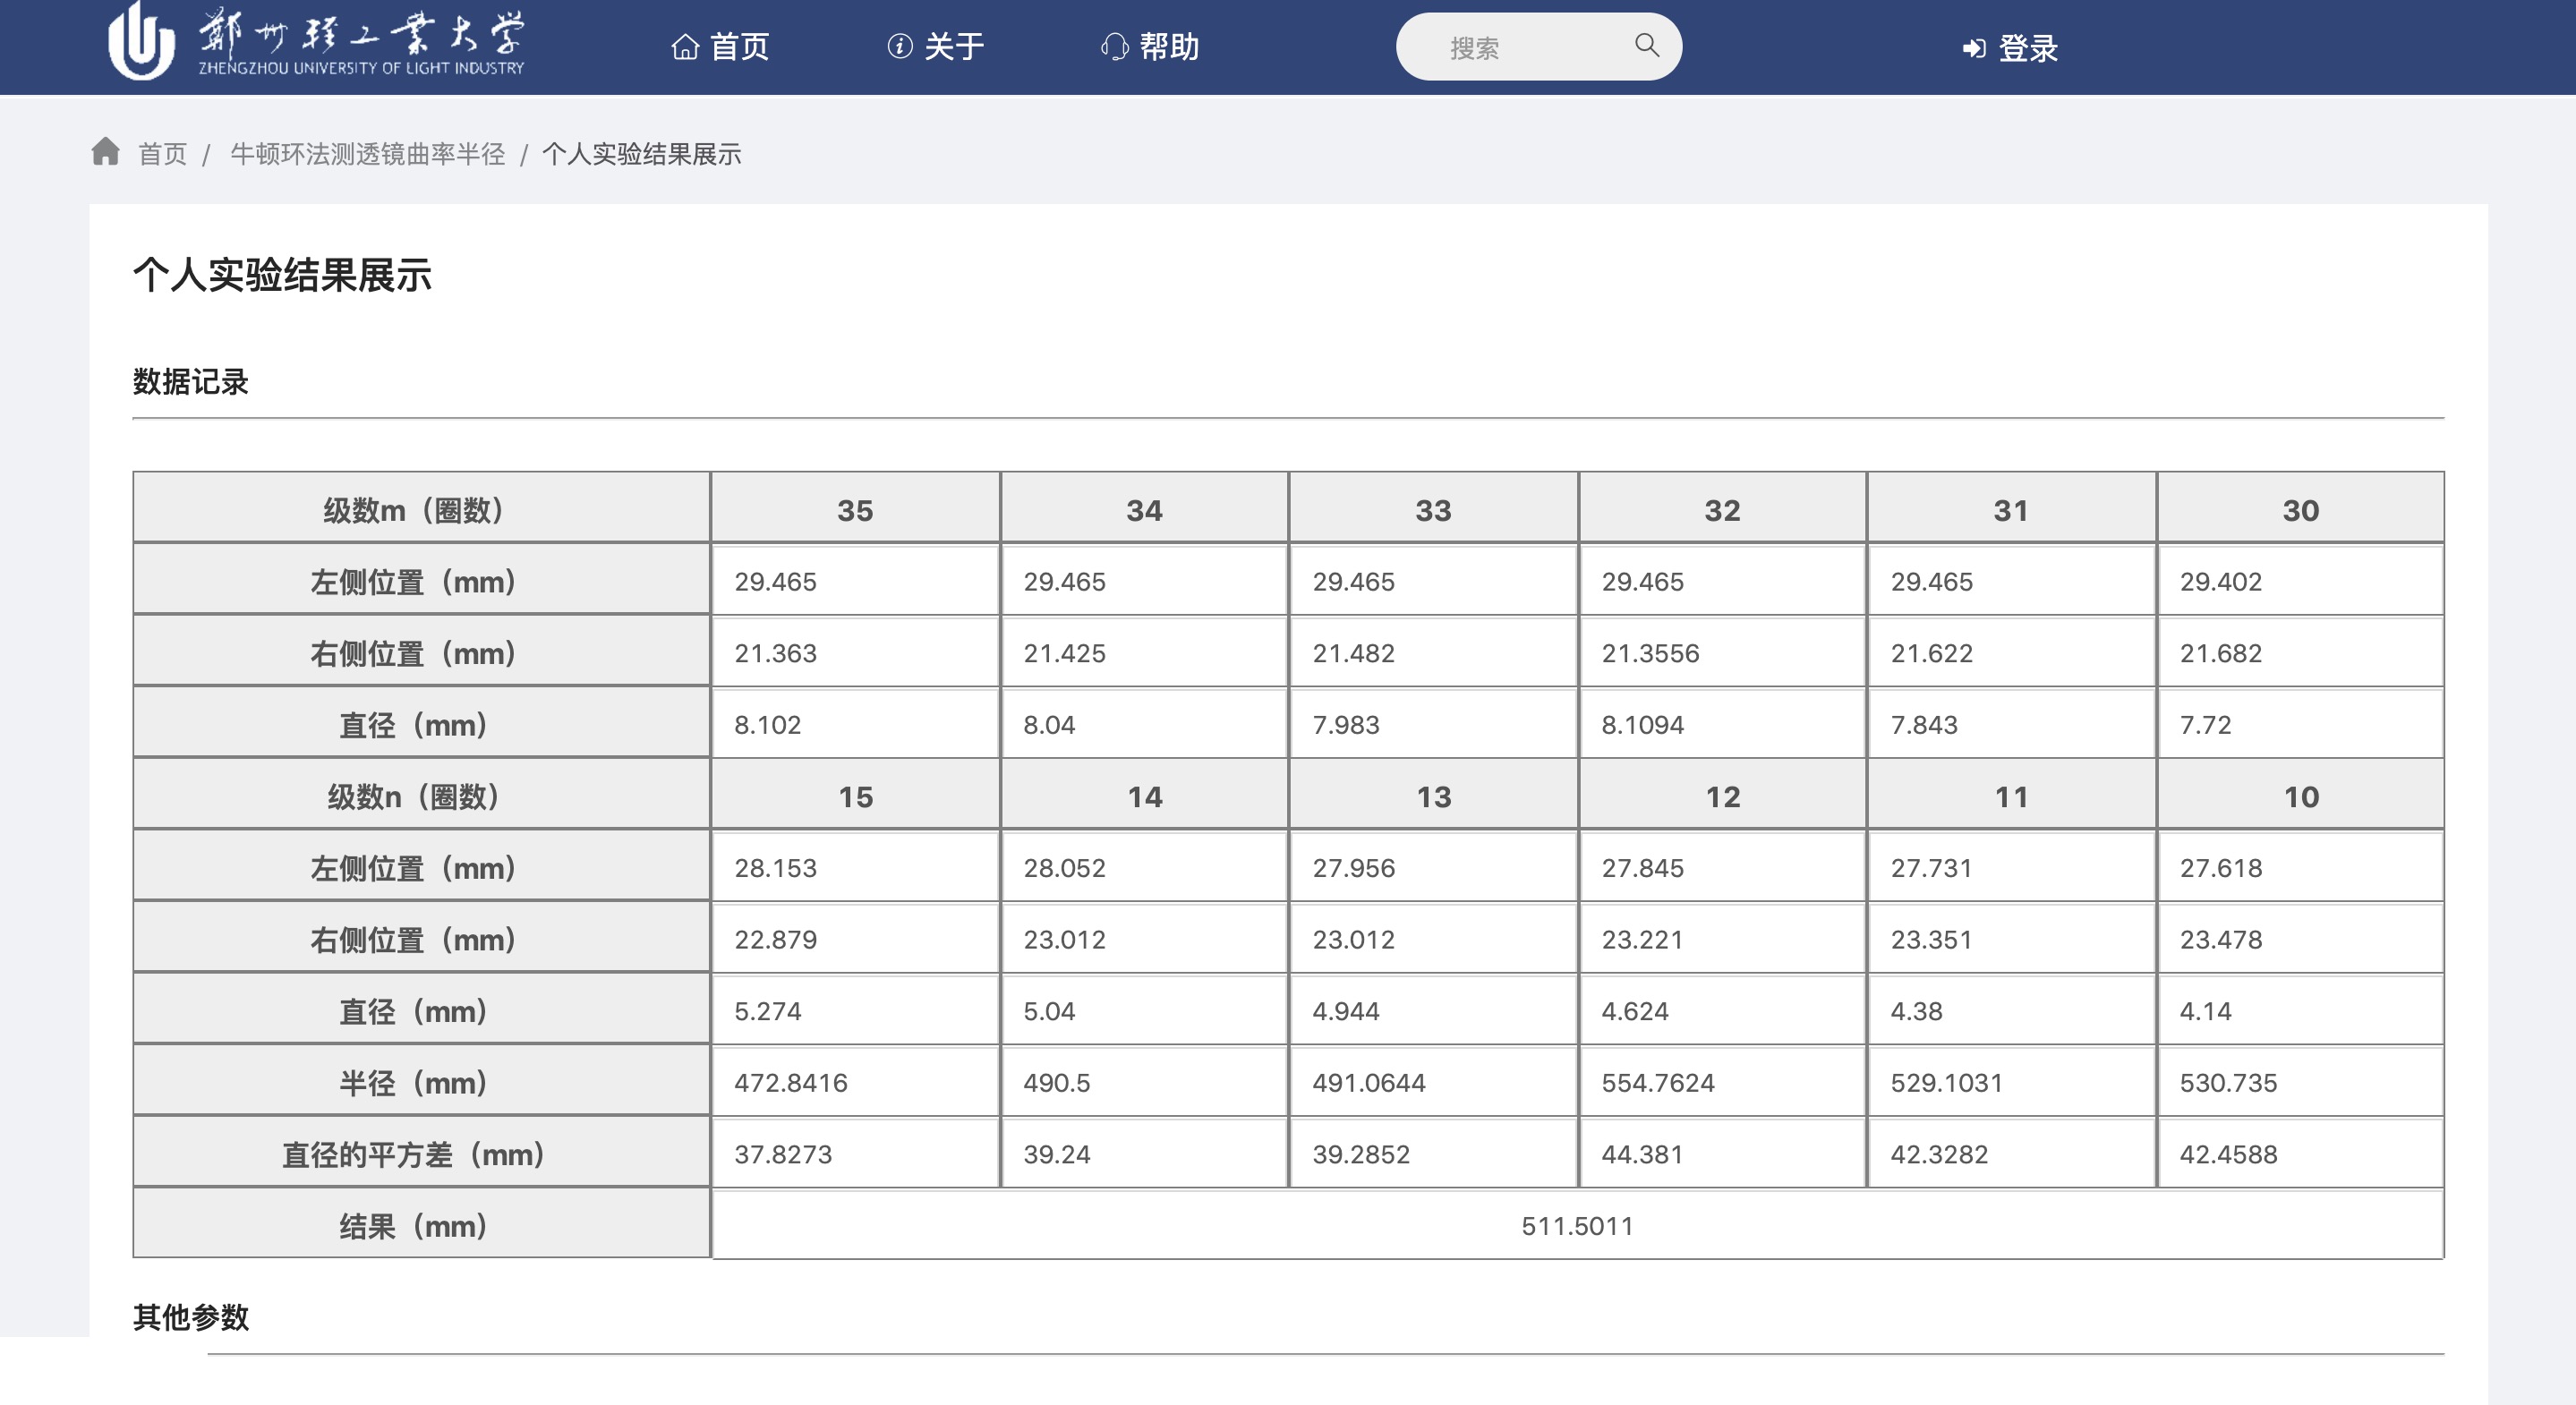This screenshot has width=2576, height=1405.
Task: Click the n-level header 15
Action: click(x=855, y=794)
